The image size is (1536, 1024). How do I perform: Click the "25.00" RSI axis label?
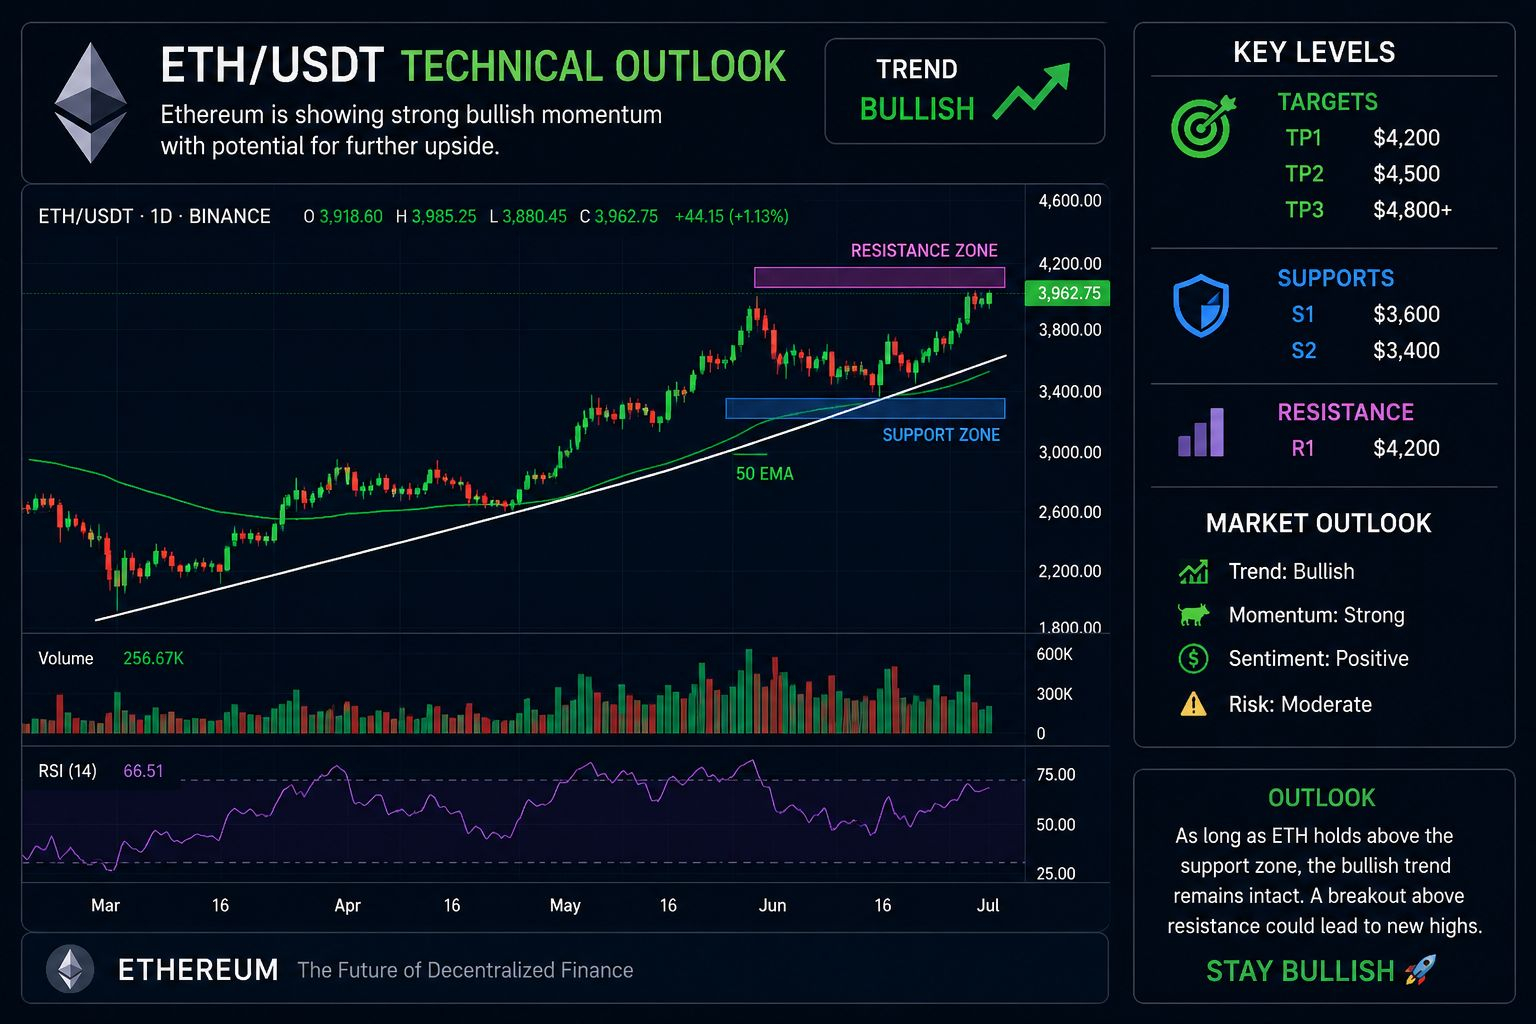[1056, 873]
